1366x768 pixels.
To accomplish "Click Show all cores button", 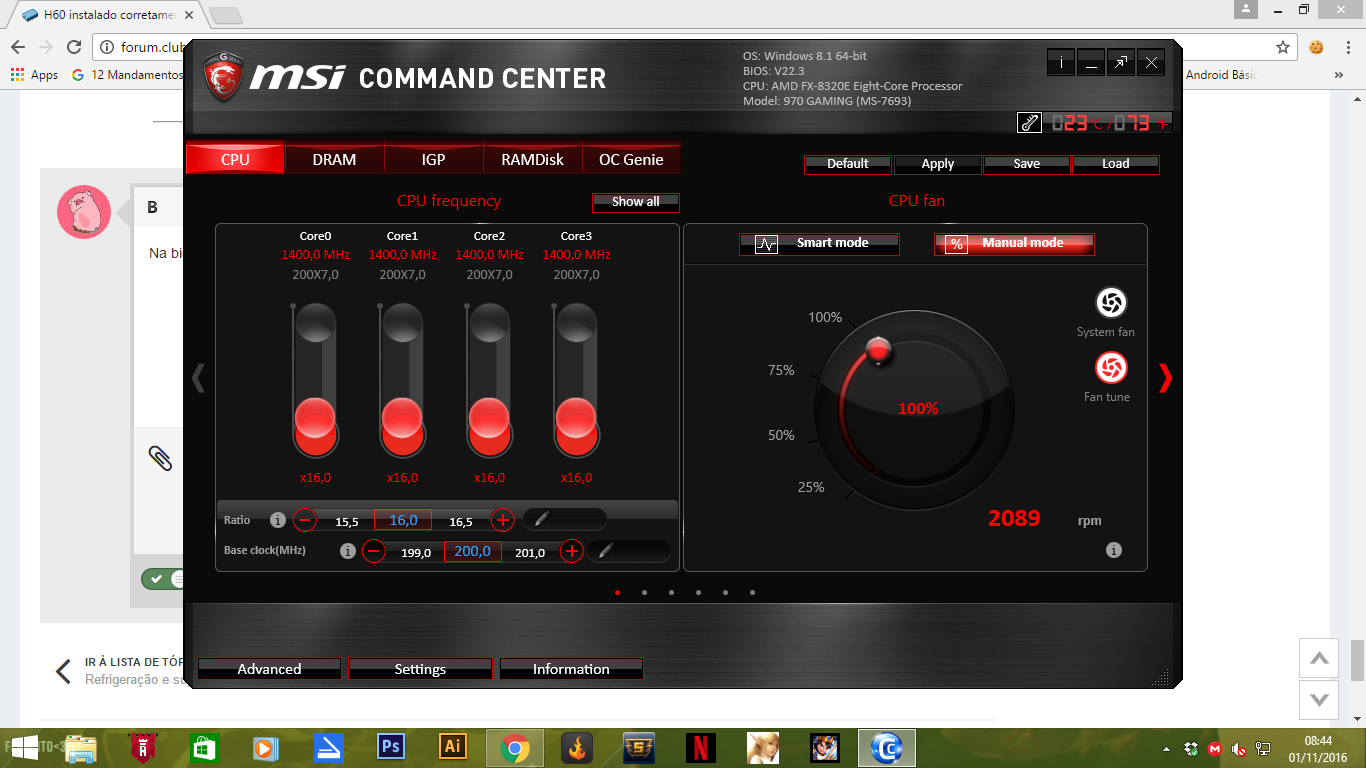I will (636, 202).
